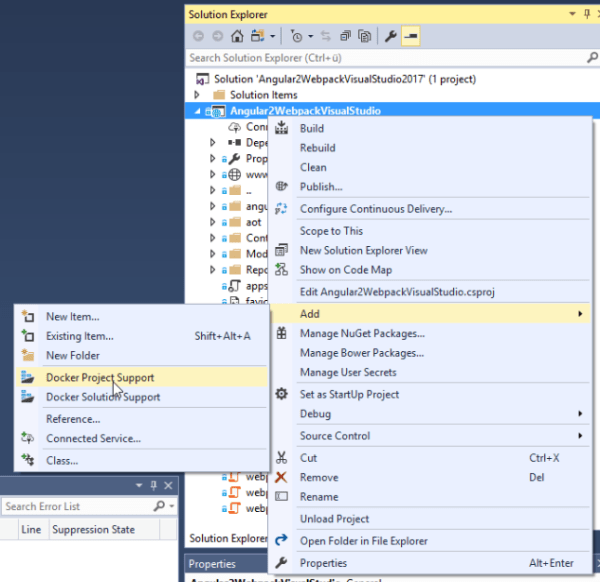Select Cut in the context menu
Viewport: 600px width, 582px height.
[x=430, y=458]
